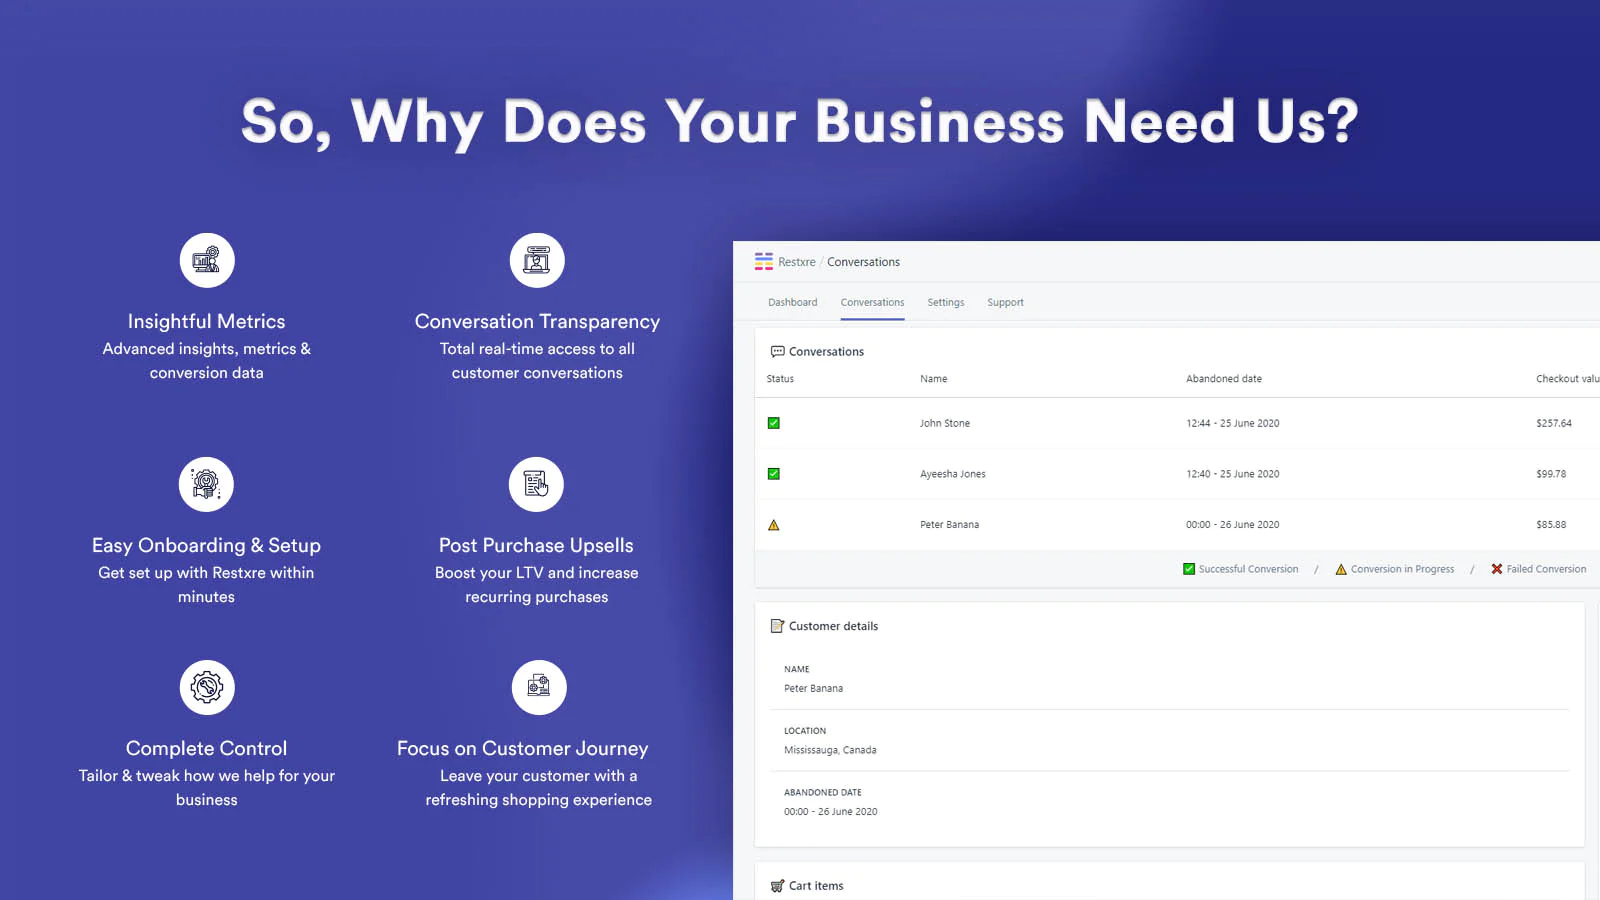The width and height of the screenshot is (1600, 900).
Task: Click the Restxre breadcrumb link
Action: pyautogui.click(x=797, y=262)
